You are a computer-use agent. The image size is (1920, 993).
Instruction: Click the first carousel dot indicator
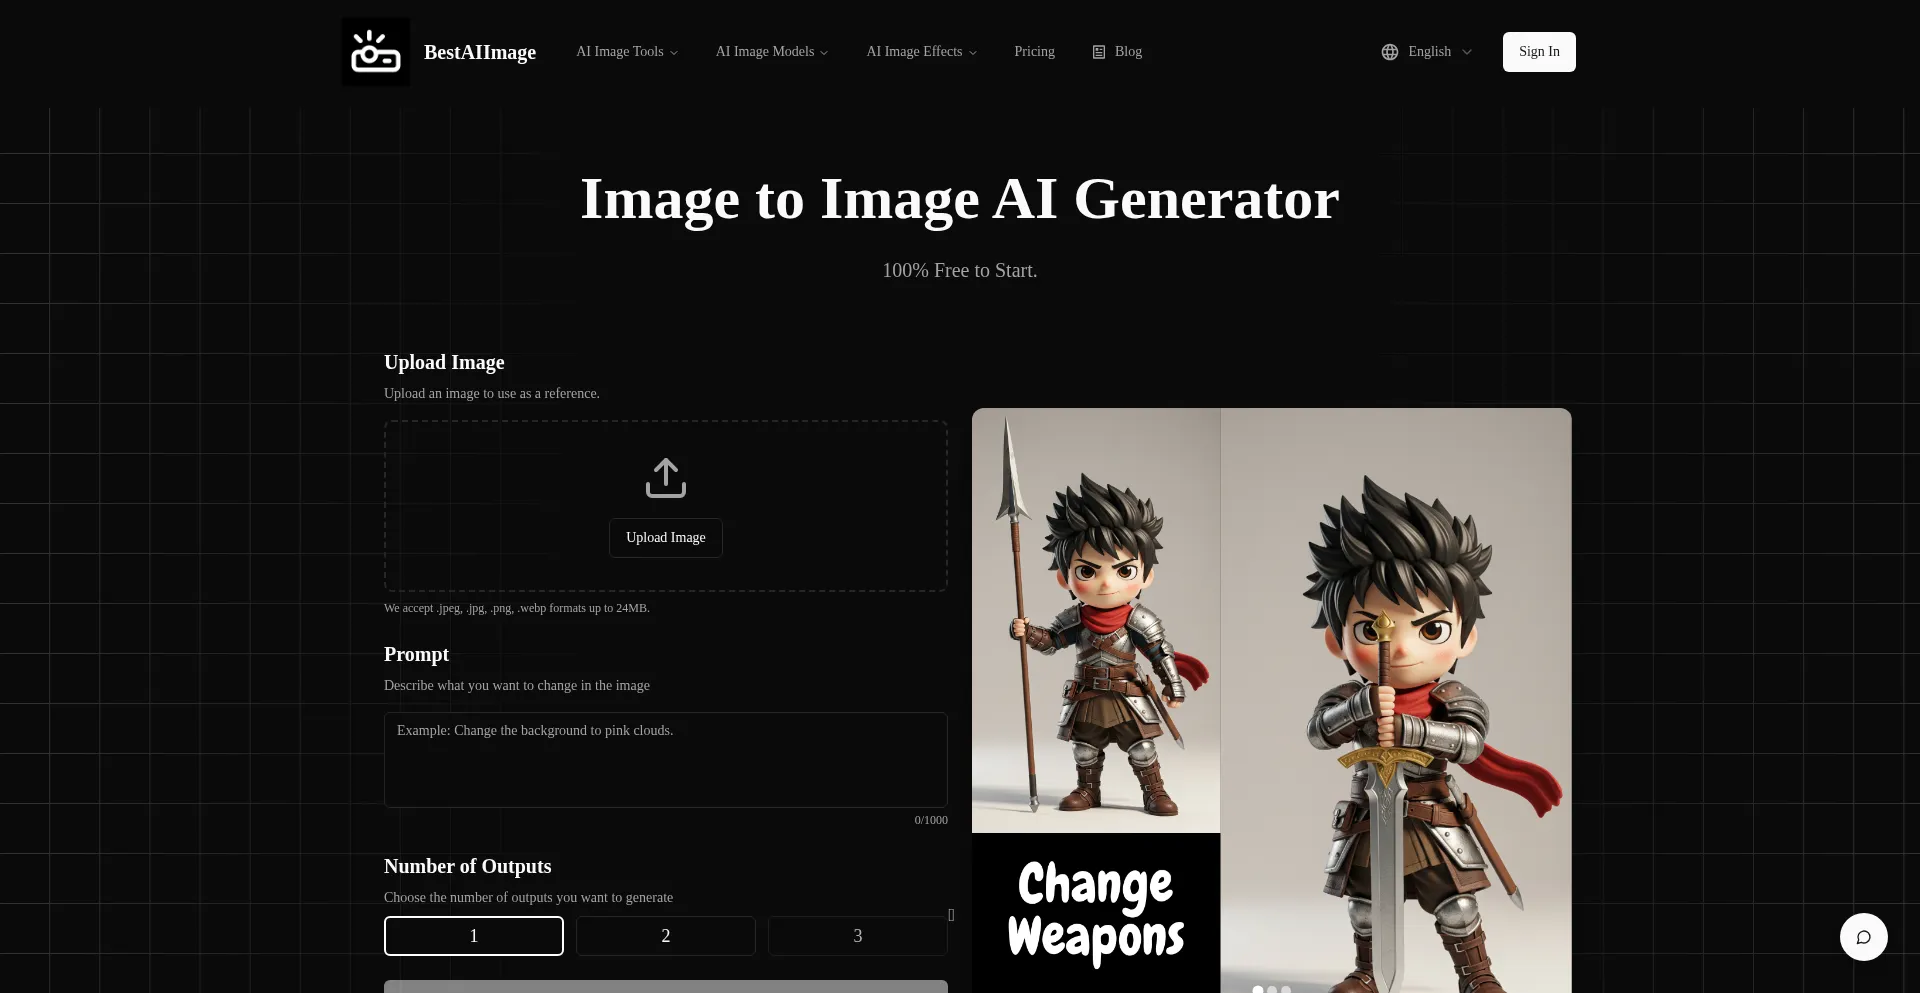(1258, 989)
